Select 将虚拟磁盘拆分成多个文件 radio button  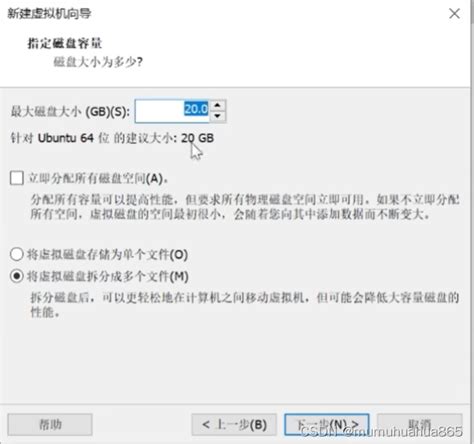[x=17, y=276]
